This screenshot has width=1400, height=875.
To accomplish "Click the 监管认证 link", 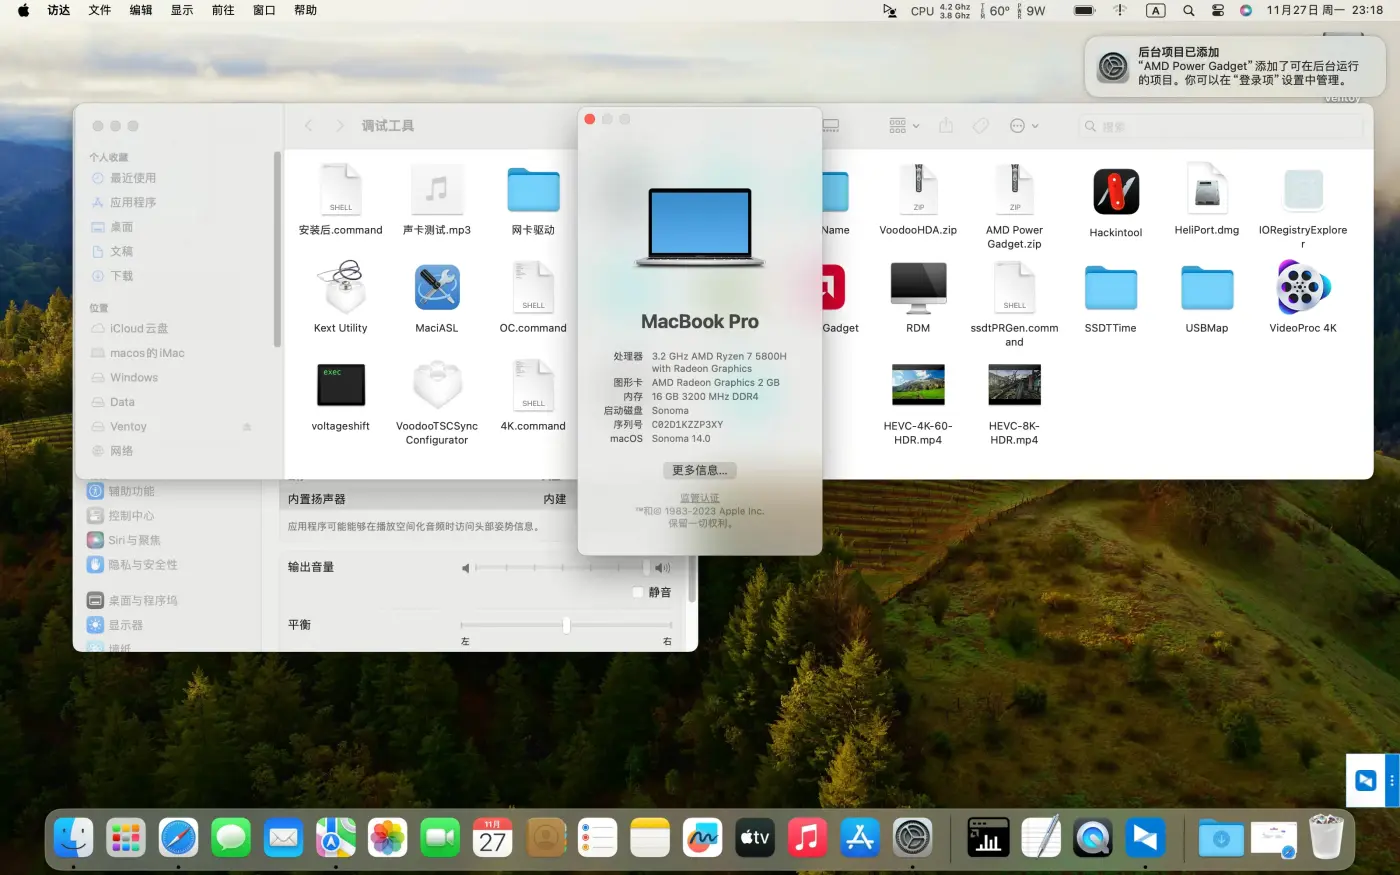I will [699, 497].
